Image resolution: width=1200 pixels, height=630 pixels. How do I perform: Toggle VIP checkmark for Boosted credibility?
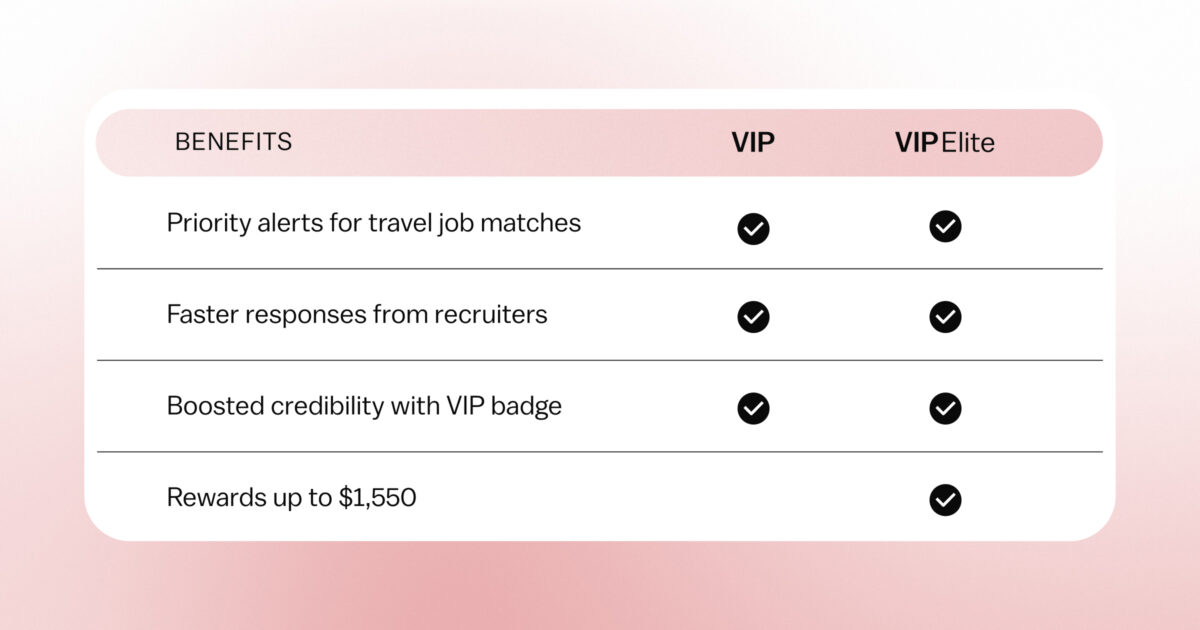coord(753,408)
